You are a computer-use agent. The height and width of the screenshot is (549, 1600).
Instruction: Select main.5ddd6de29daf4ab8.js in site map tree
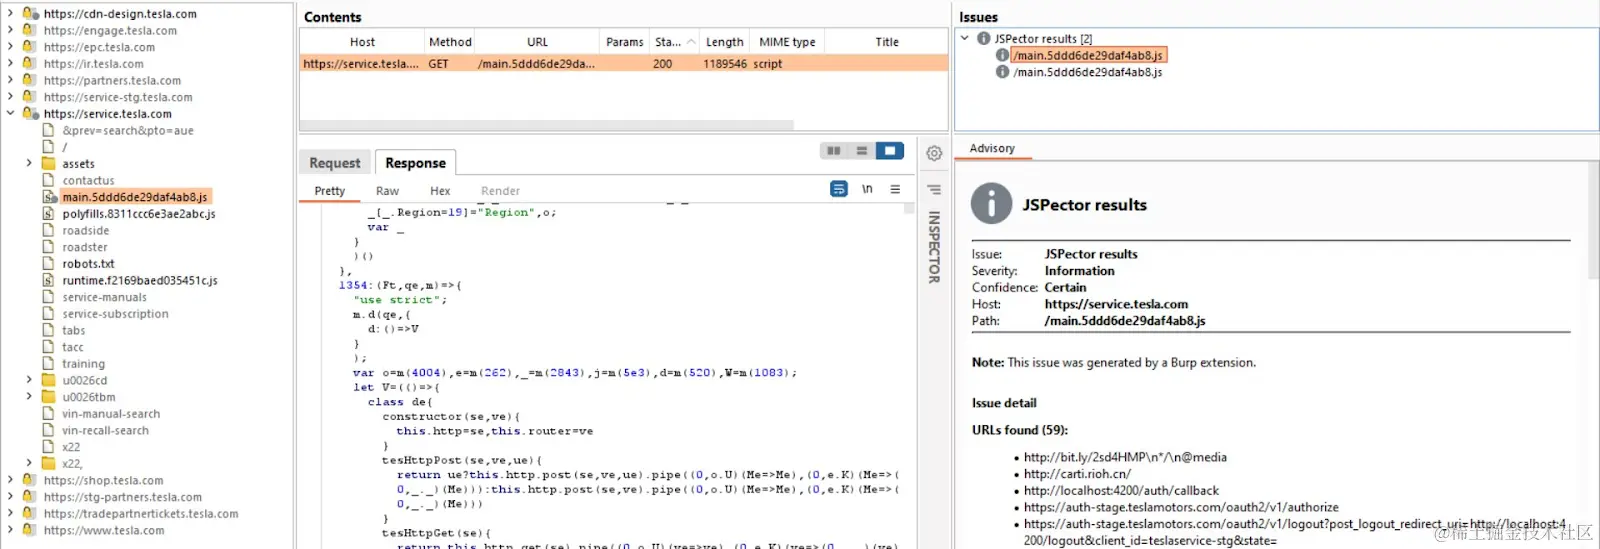(135, 197)
